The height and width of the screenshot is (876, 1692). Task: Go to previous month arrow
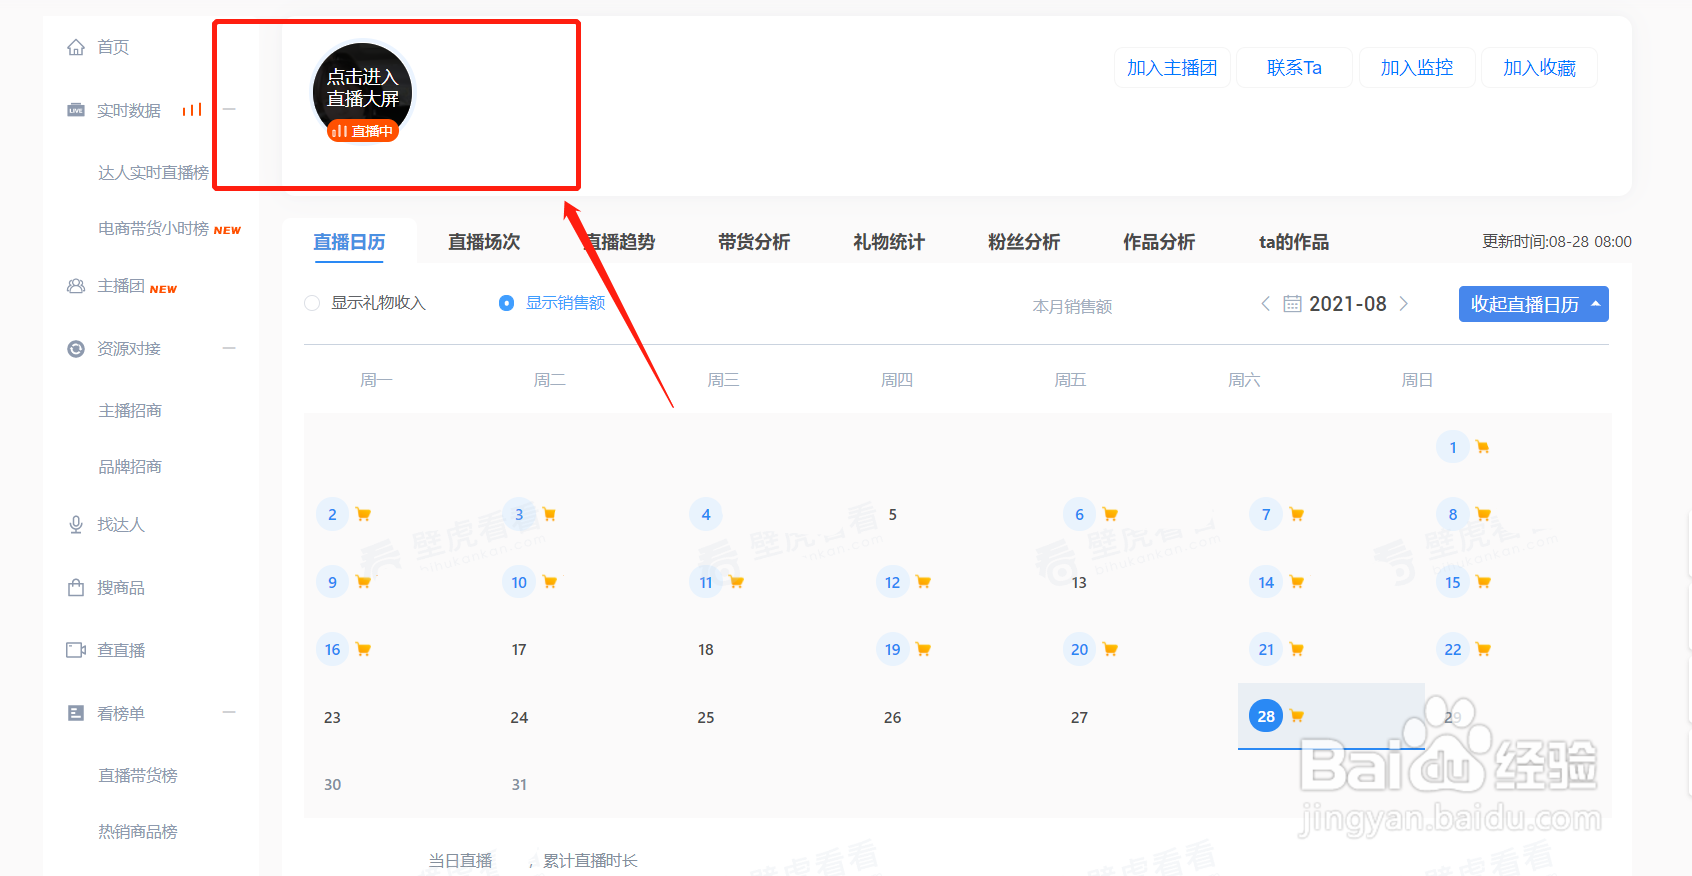(x=1266, y=304)
